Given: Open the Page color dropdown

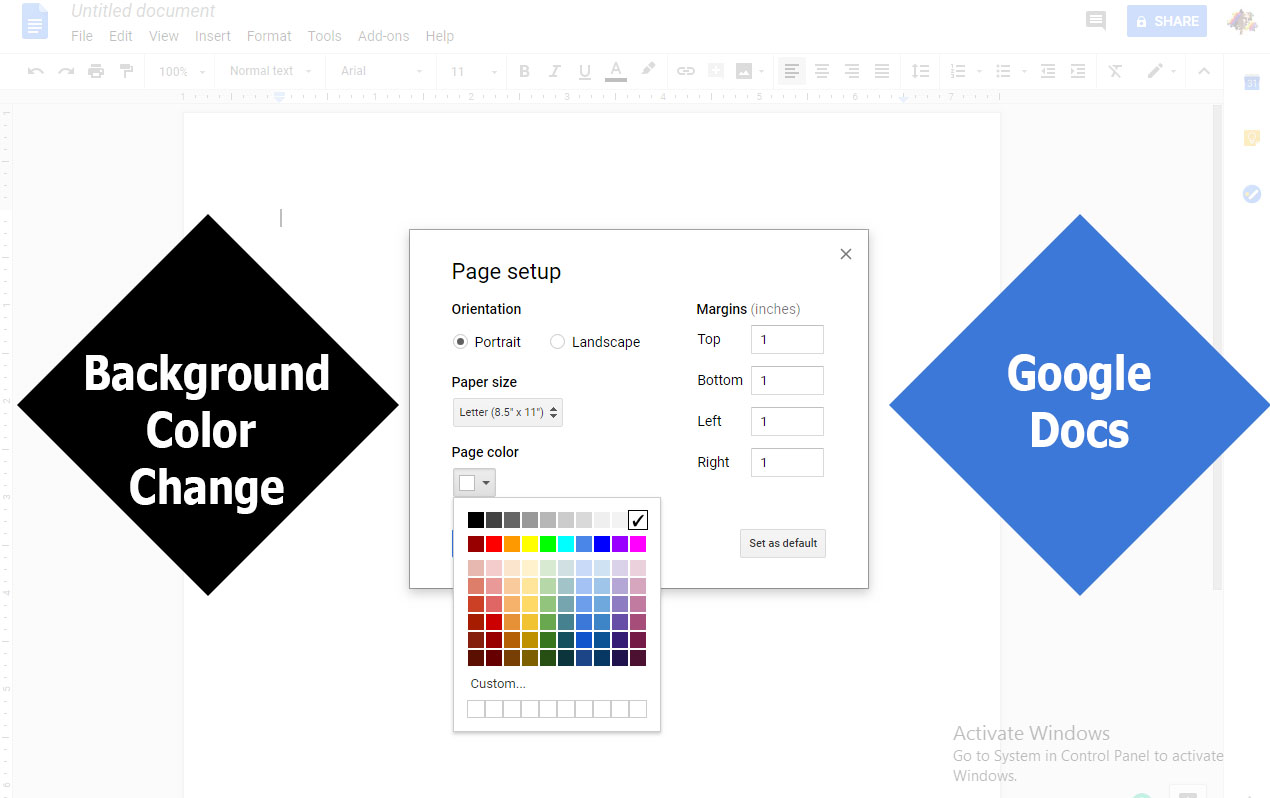Looking at the screenshot, I should tap(474, 483).
